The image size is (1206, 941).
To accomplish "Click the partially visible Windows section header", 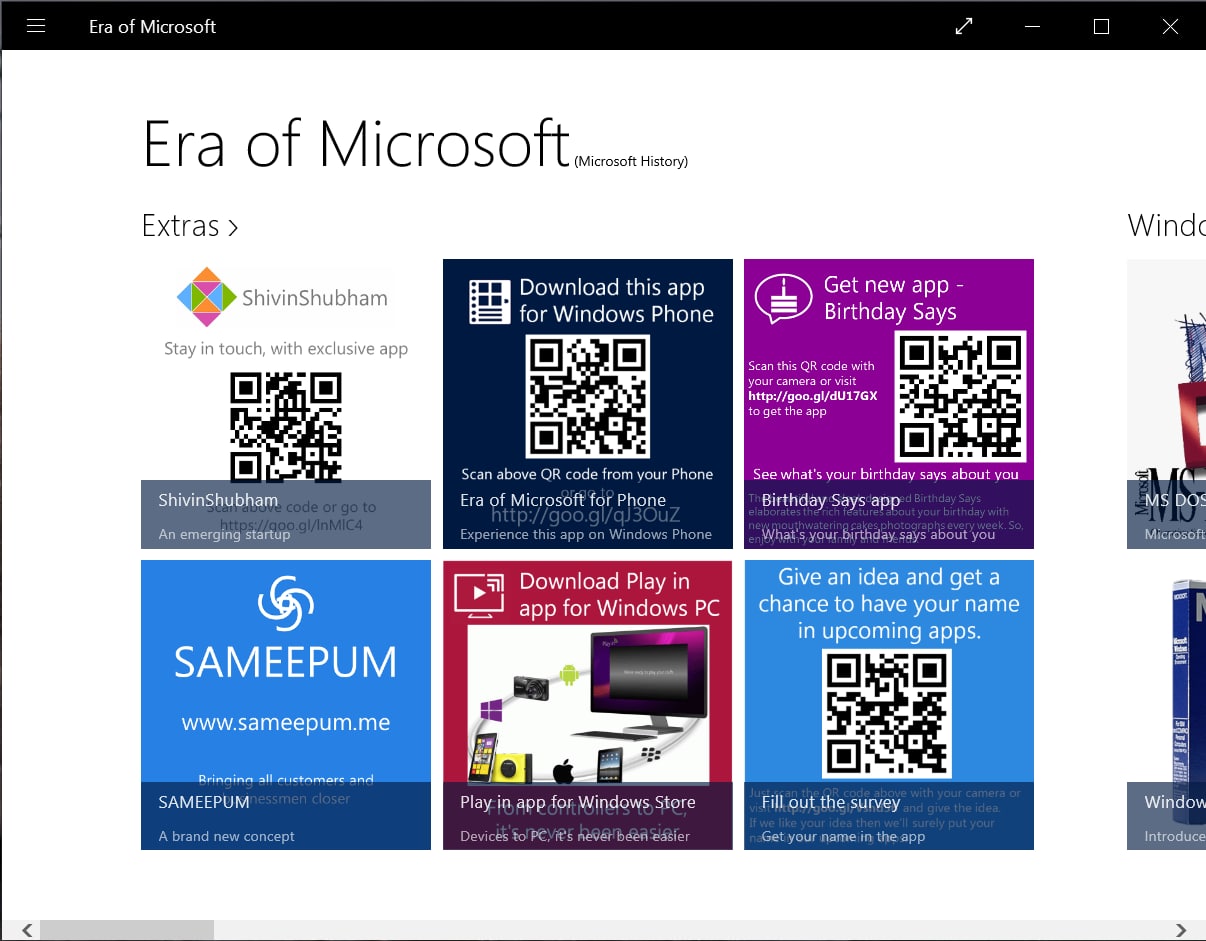I will coord(1166,226).
